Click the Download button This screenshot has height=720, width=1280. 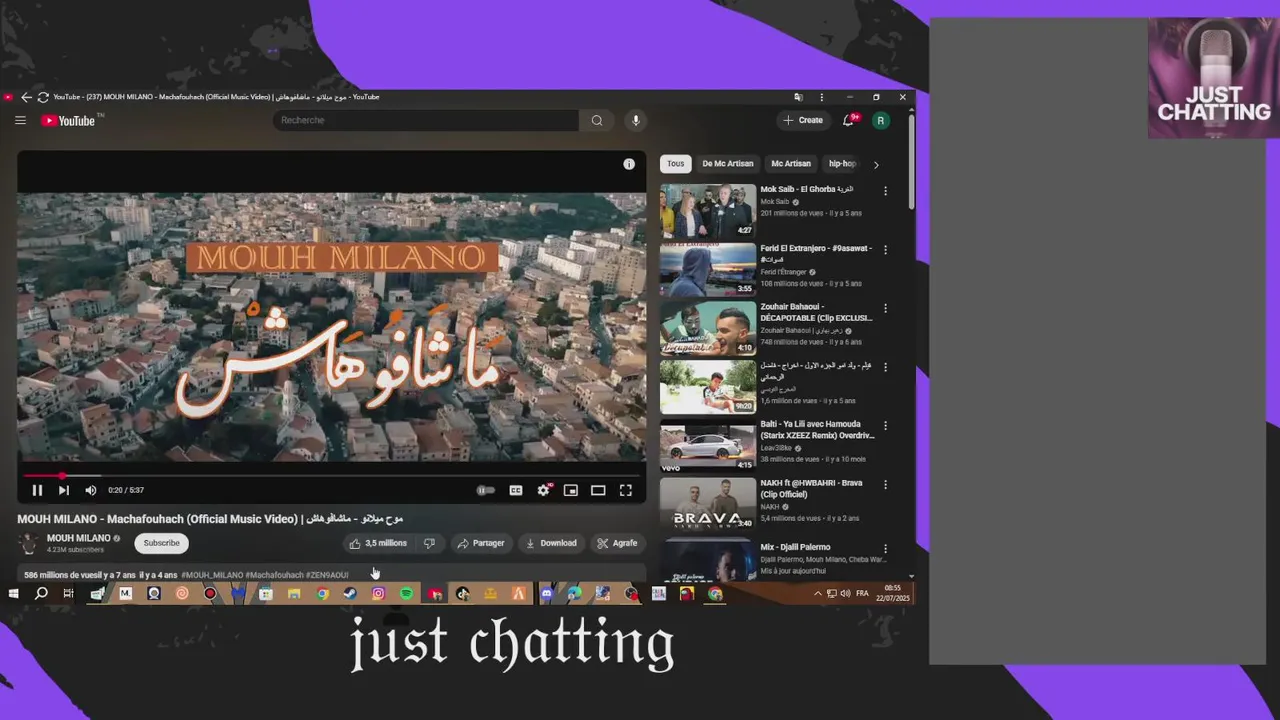(x=551, y=543)
